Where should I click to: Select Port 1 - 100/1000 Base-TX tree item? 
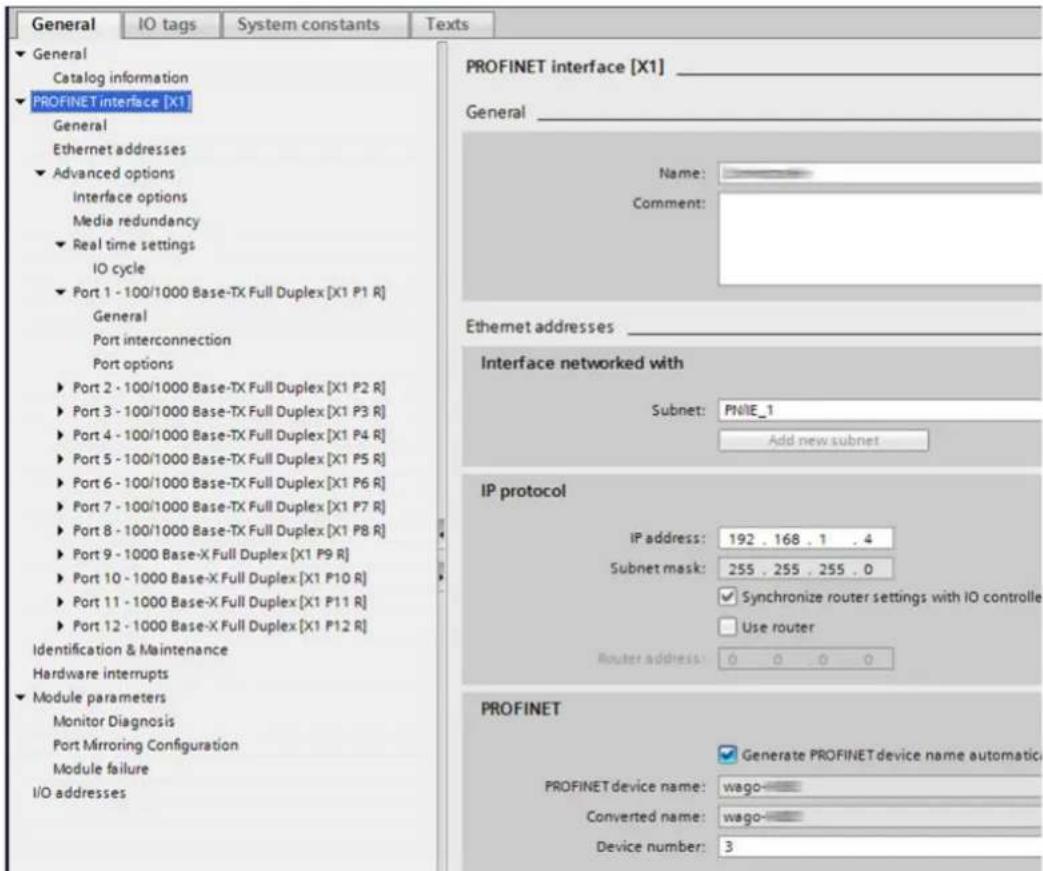229,292
